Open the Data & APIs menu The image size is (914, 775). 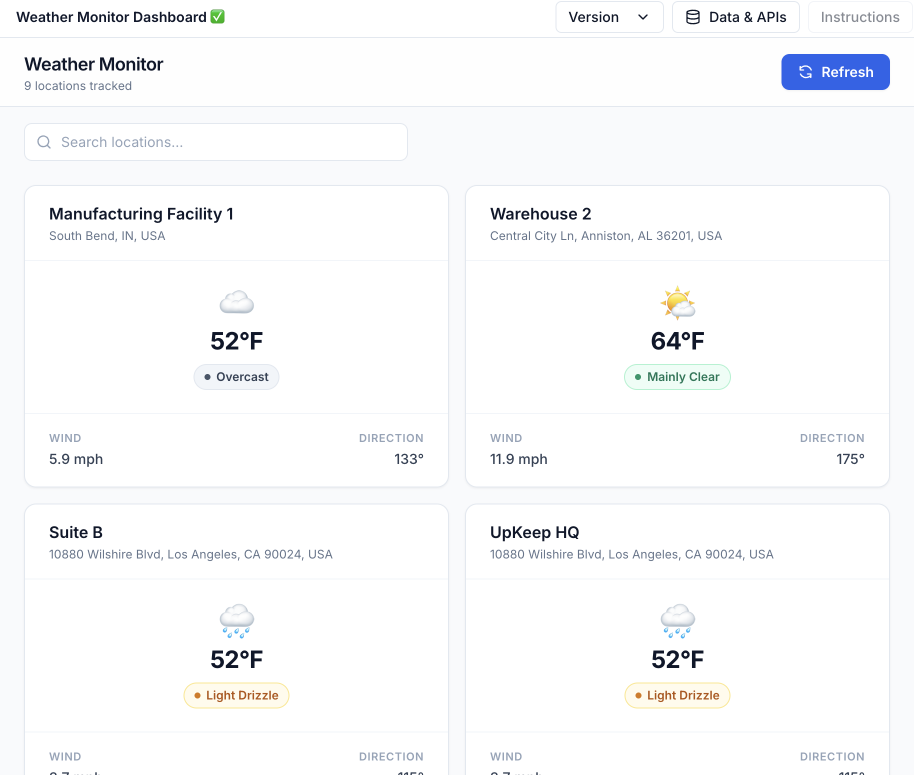point(736,17)
